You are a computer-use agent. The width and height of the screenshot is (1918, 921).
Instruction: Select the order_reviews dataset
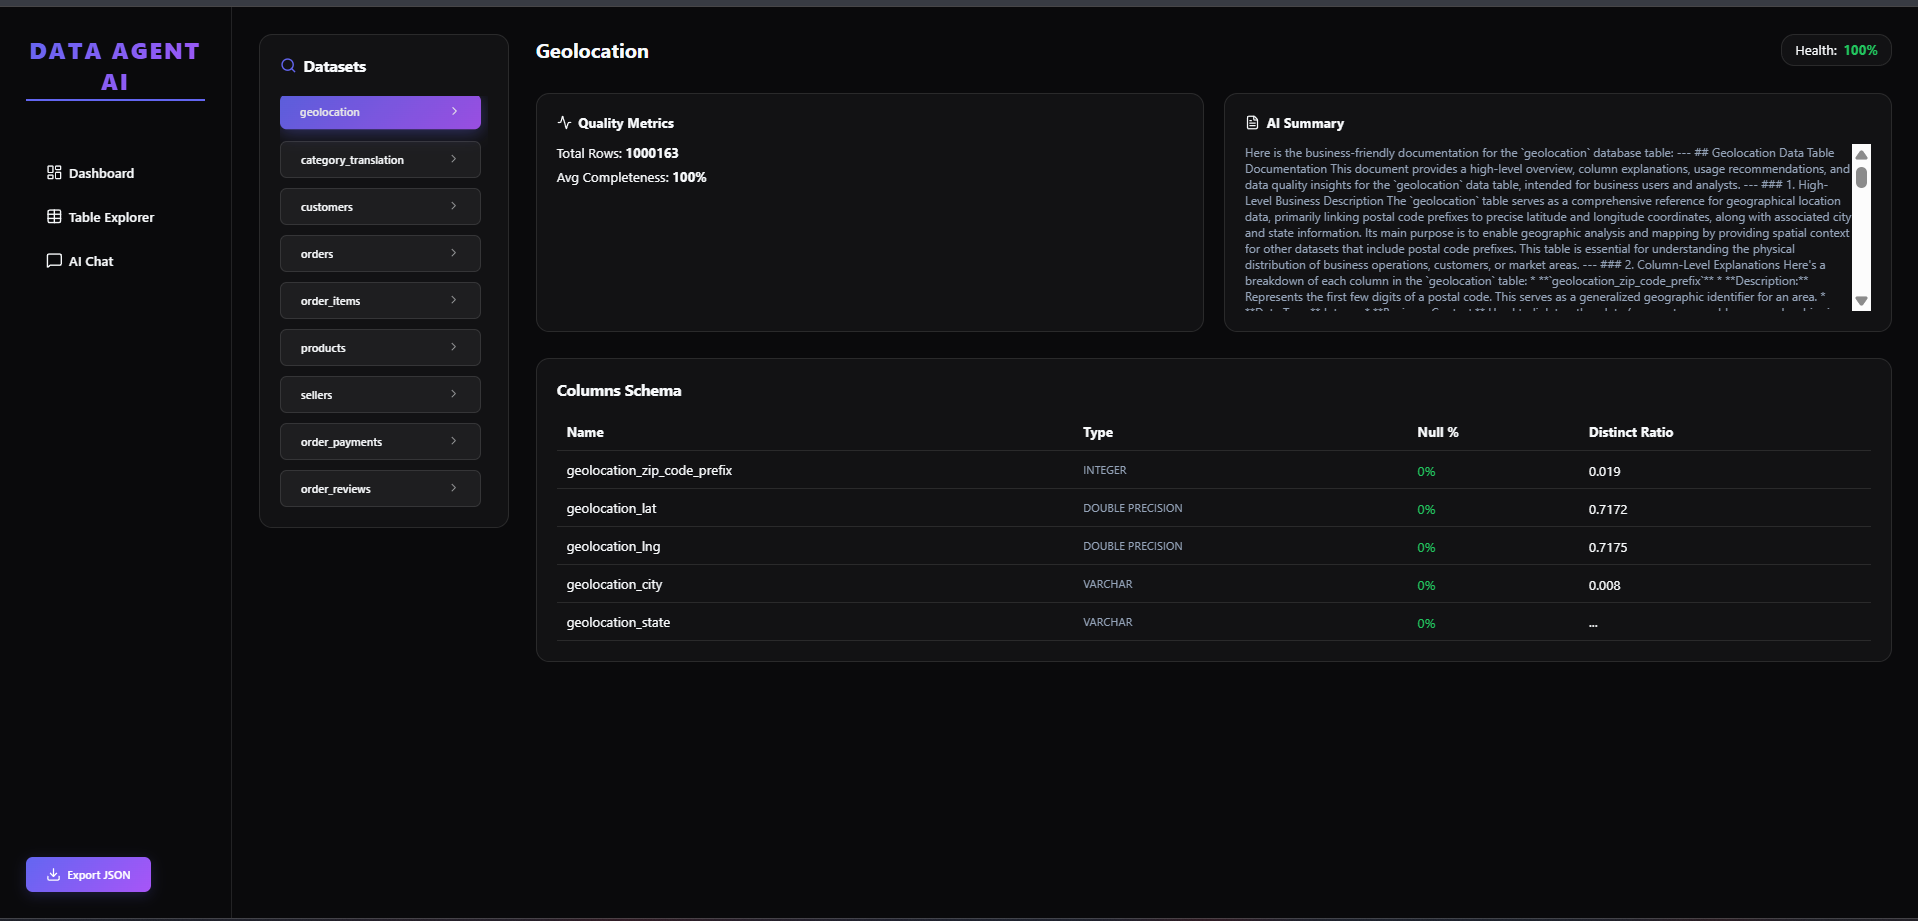[380, 489]
